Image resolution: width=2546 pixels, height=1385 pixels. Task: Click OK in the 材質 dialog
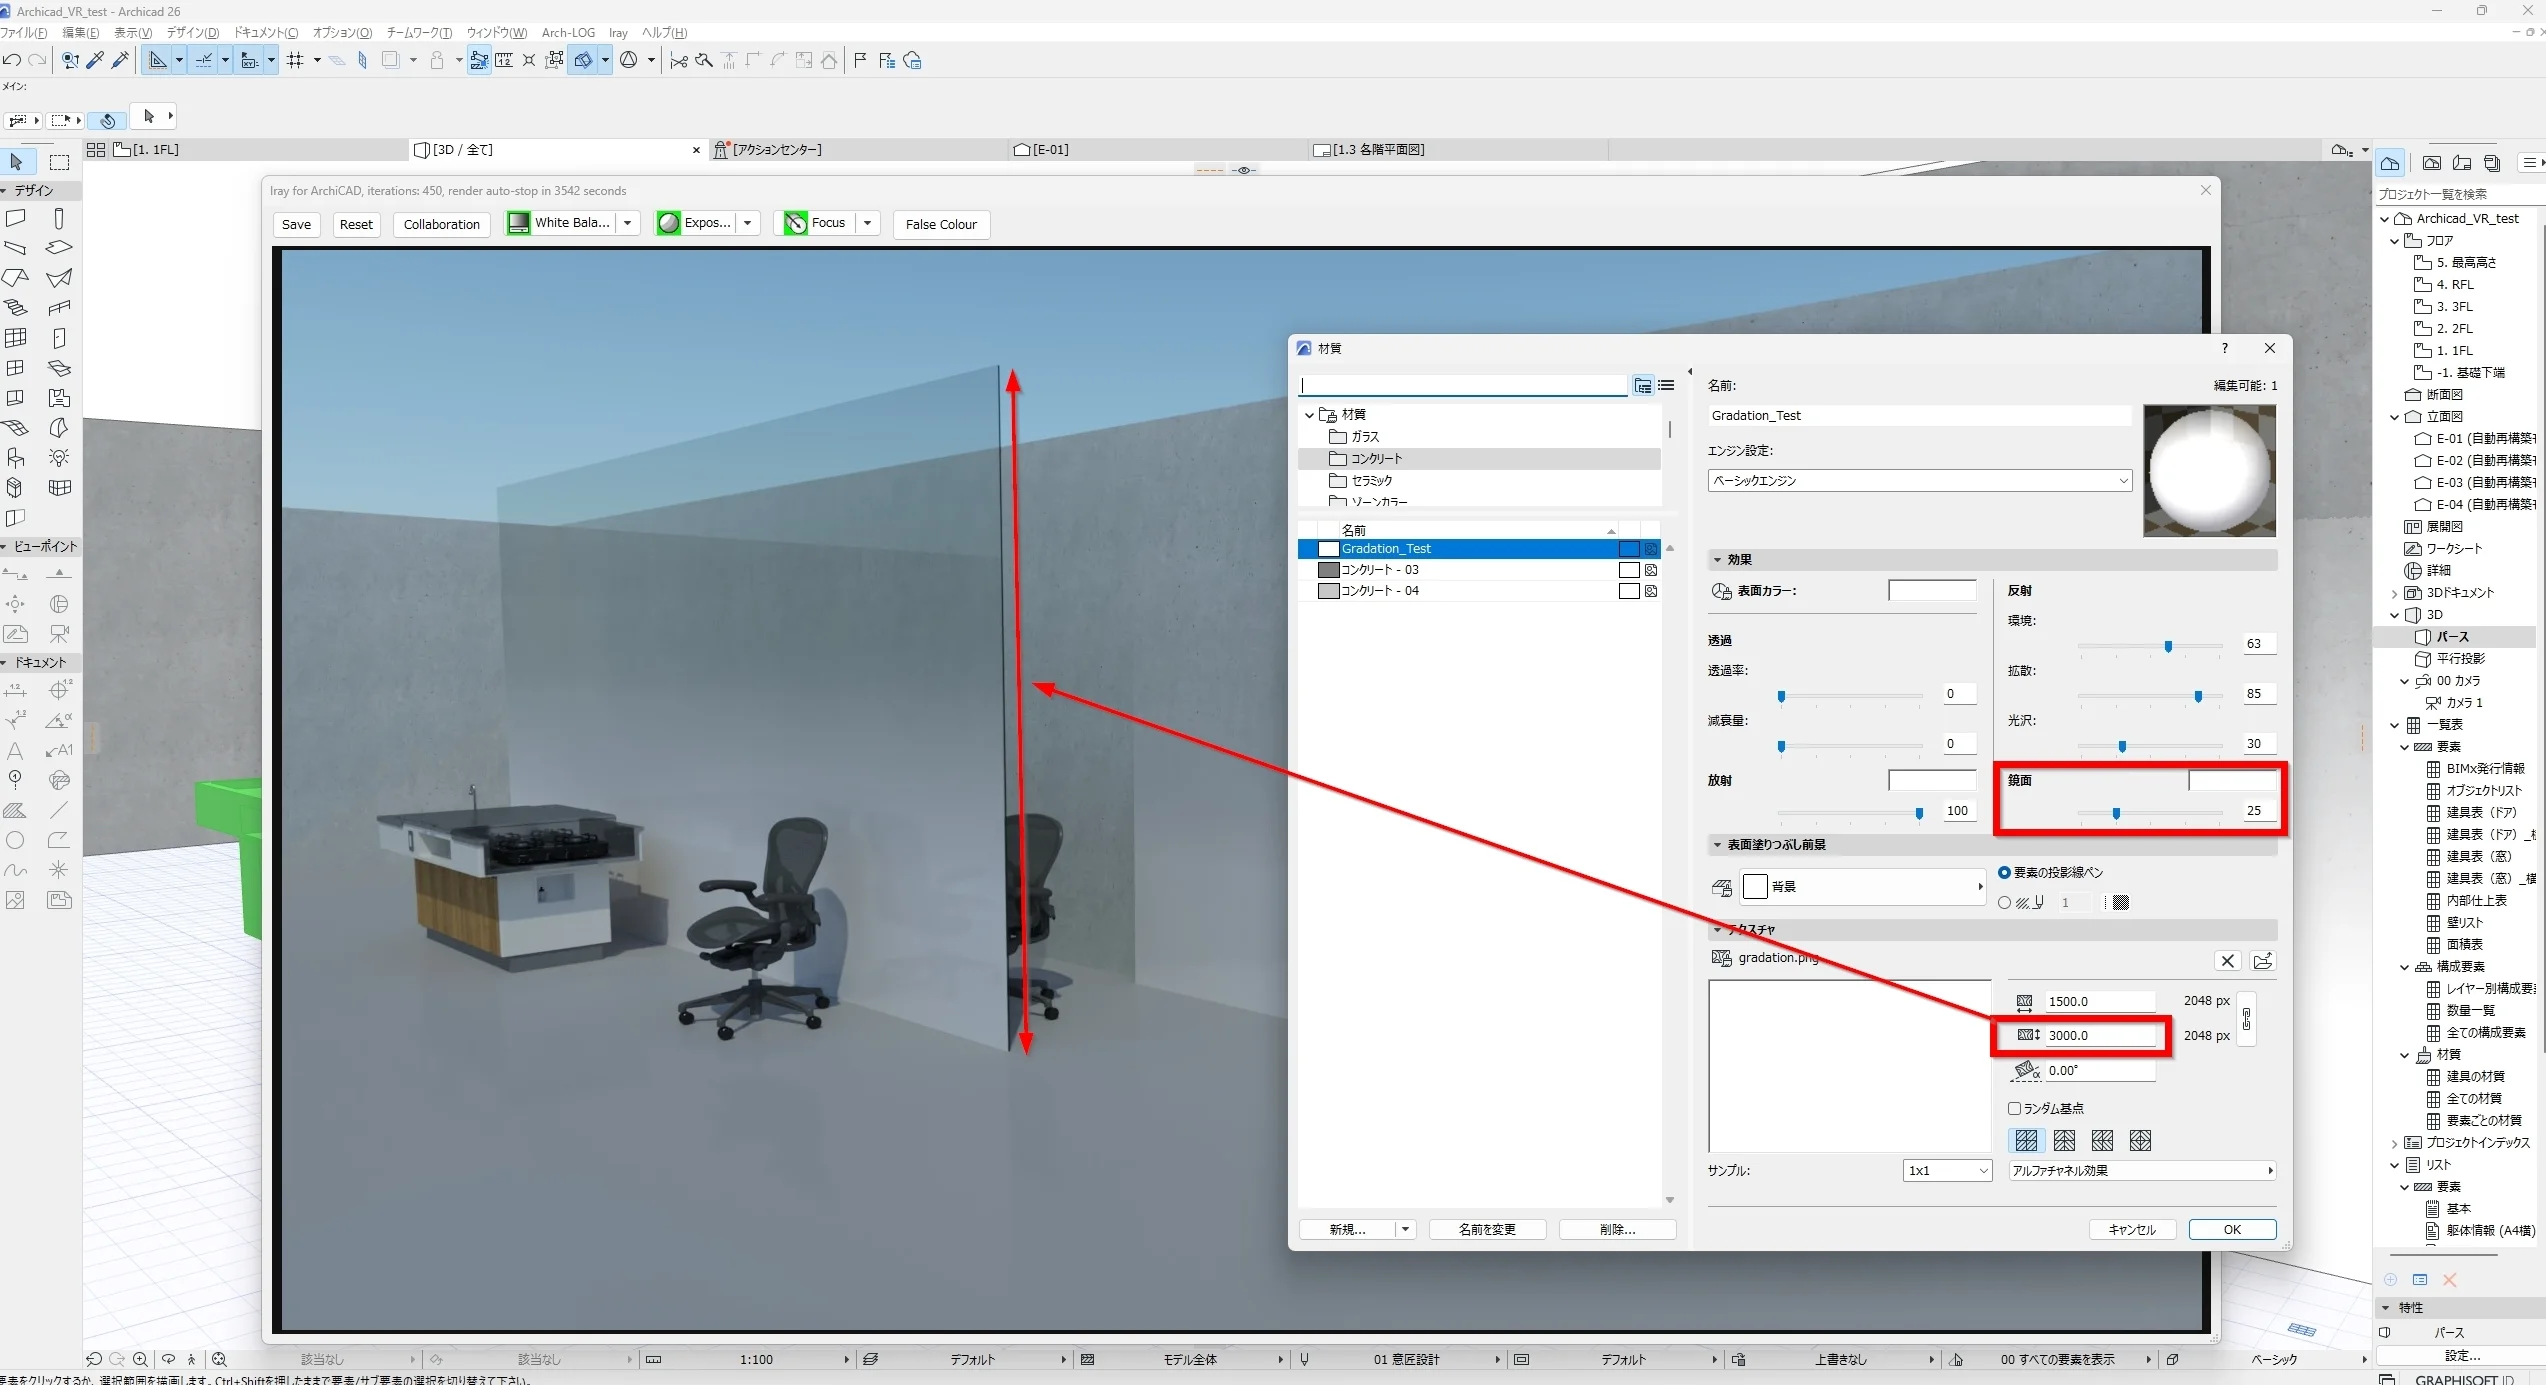pyautogui.click(x=2232, y=1230)
